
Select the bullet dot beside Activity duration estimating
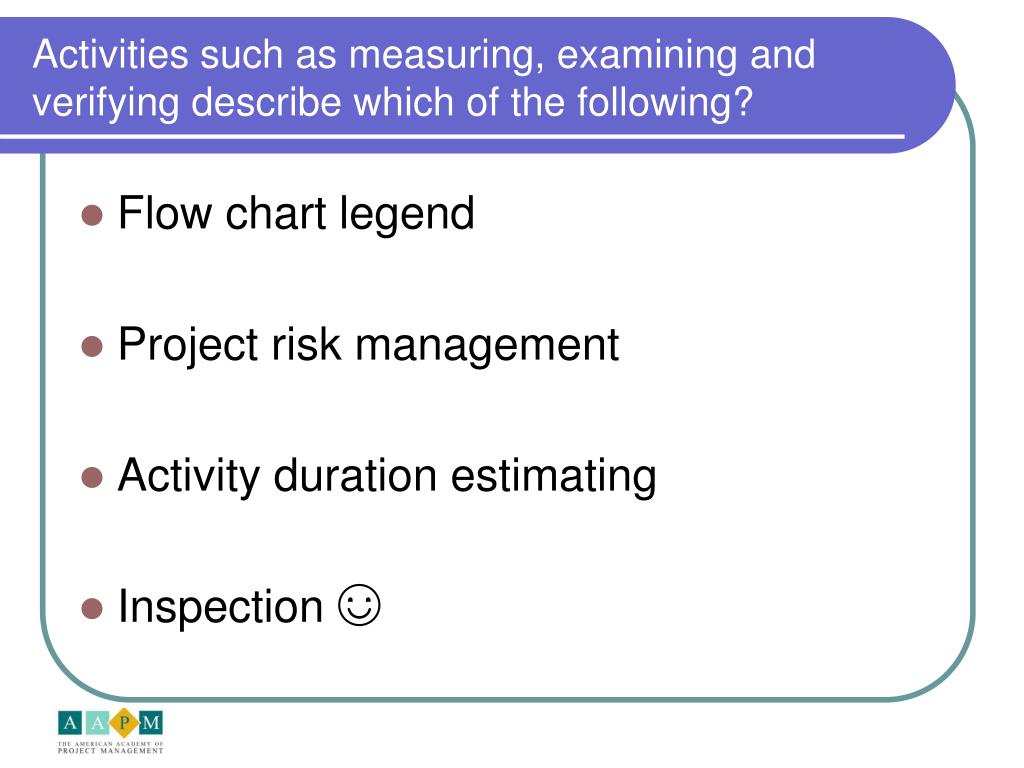click(92, 477)
